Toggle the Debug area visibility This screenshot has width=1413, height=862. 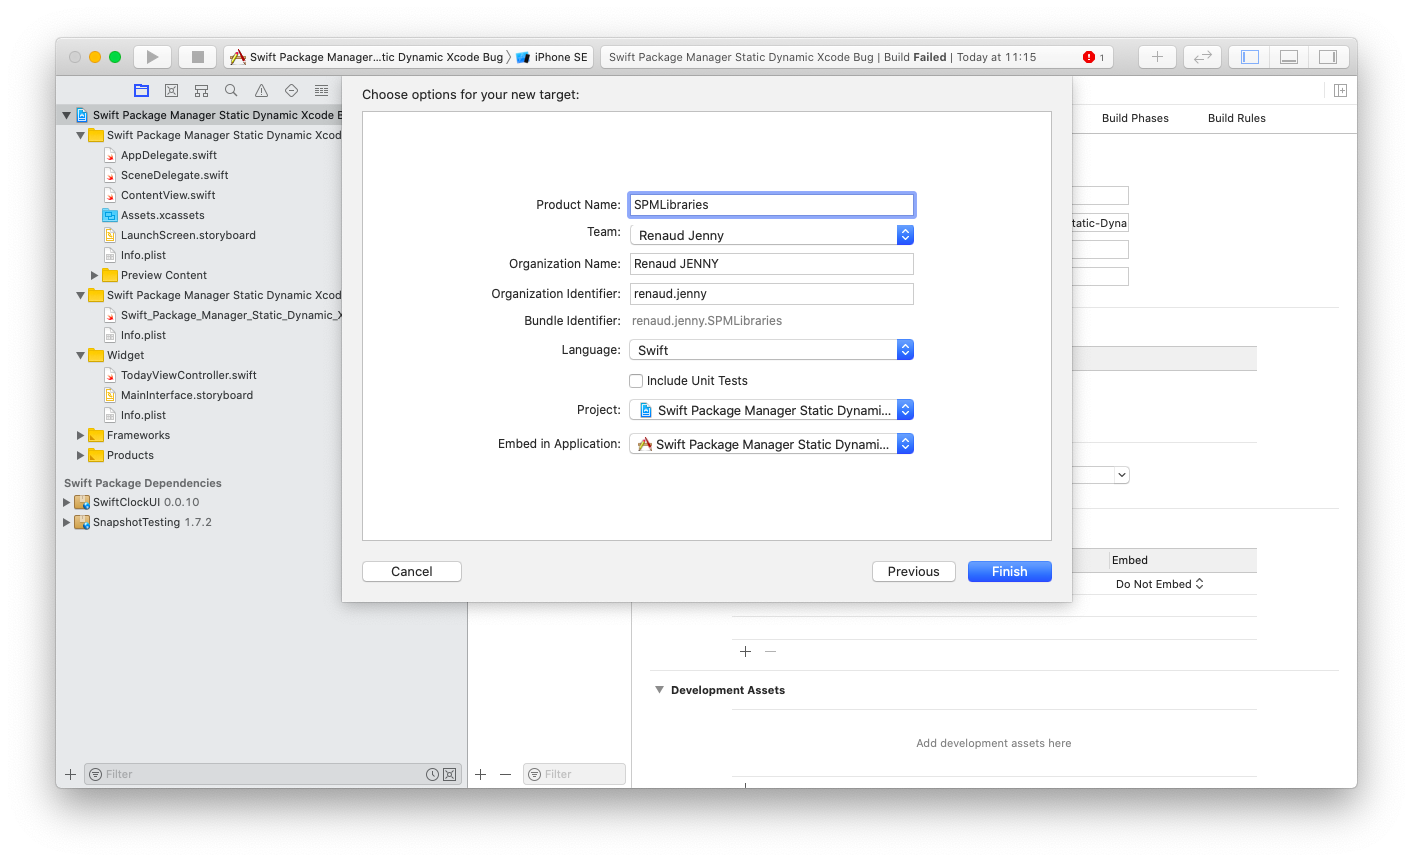1289,57
